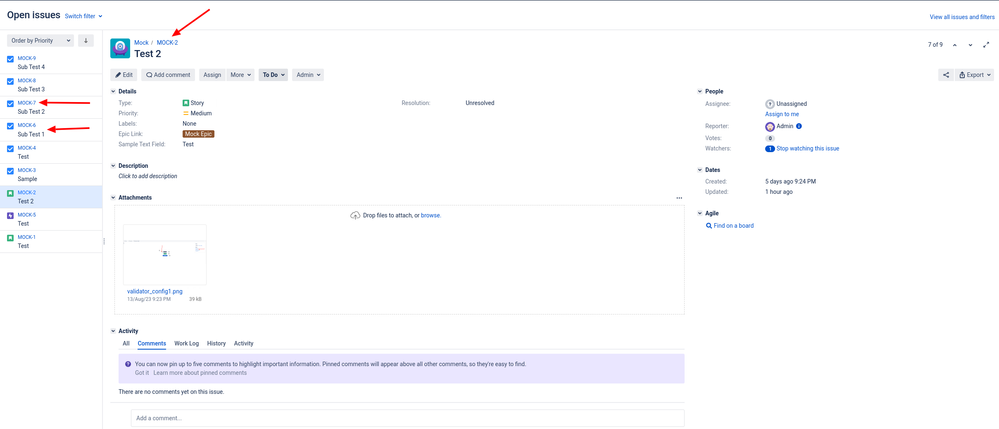Click the watchers count badge
Screen dimensions: 999x429
(770, 149)
